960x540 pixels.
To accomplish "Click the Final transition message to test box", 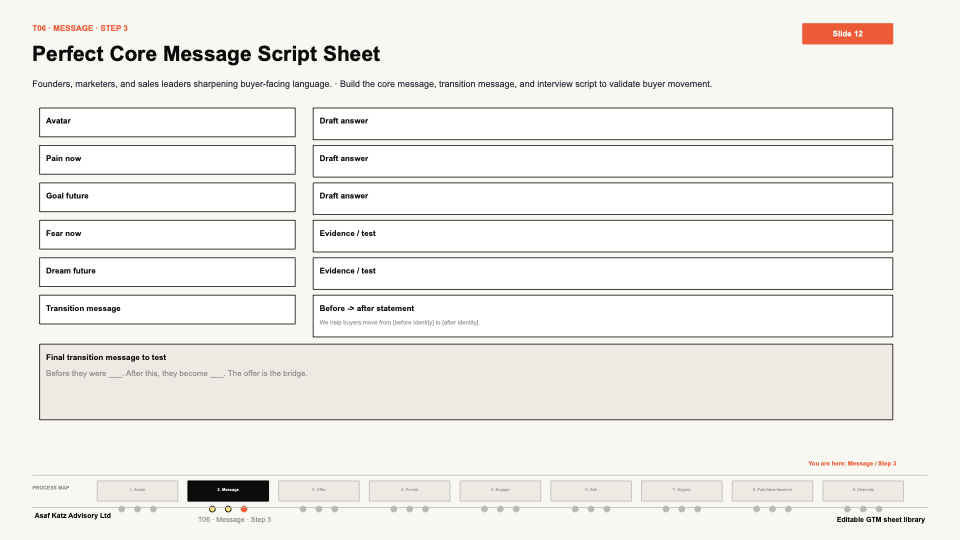I will (x=466, y=382).
